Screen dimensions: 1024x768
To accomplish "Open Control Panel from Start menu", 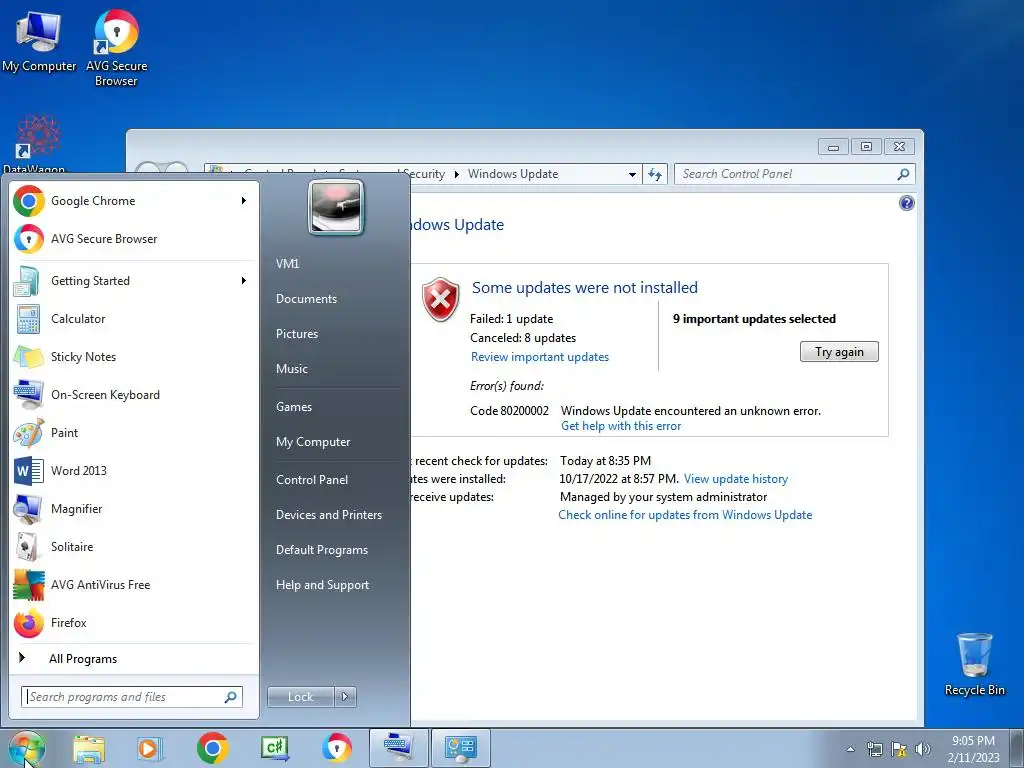I will pyautogui.click(x=312, y=480).
